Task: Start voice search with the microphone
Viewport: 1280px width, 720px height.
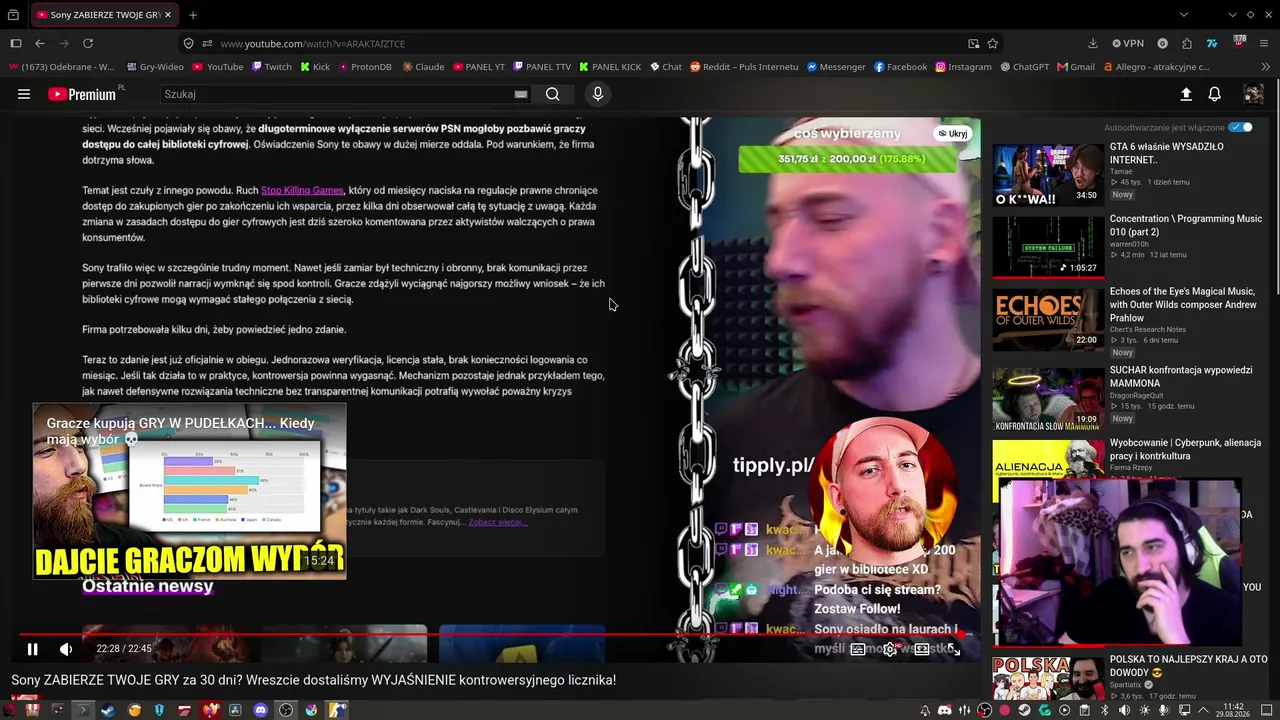Action: 598,94
